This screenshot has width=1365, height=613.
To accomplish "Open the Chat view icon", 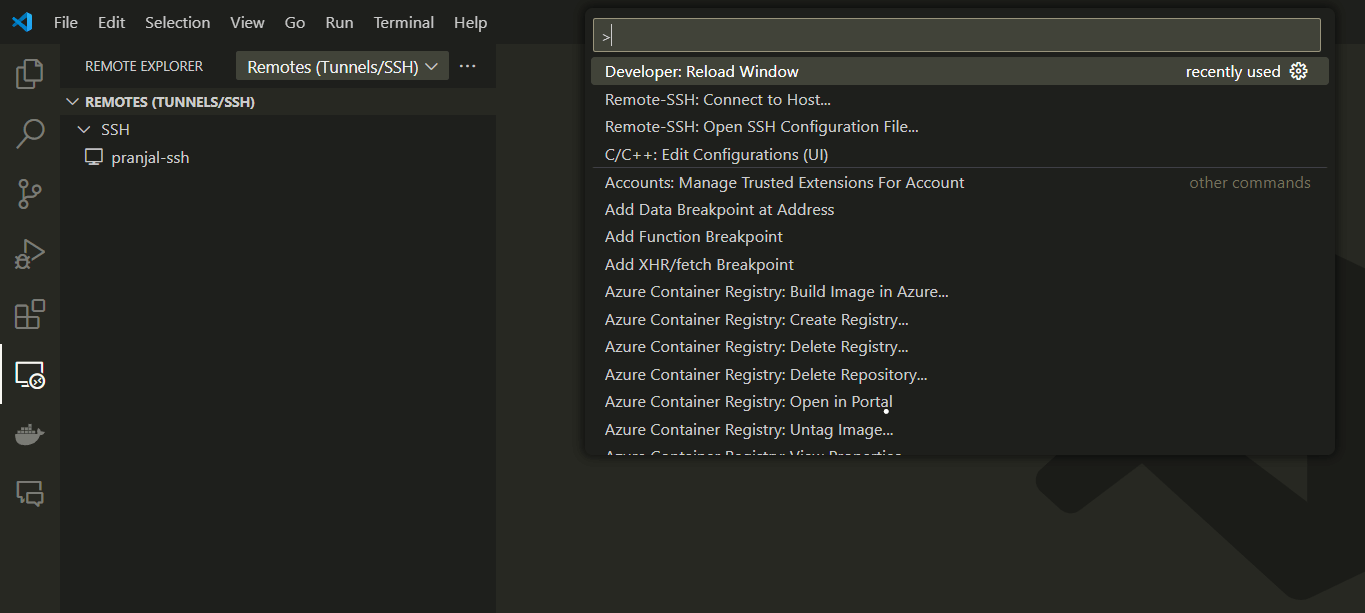I will pyautogui.click(x=30, y=493).
